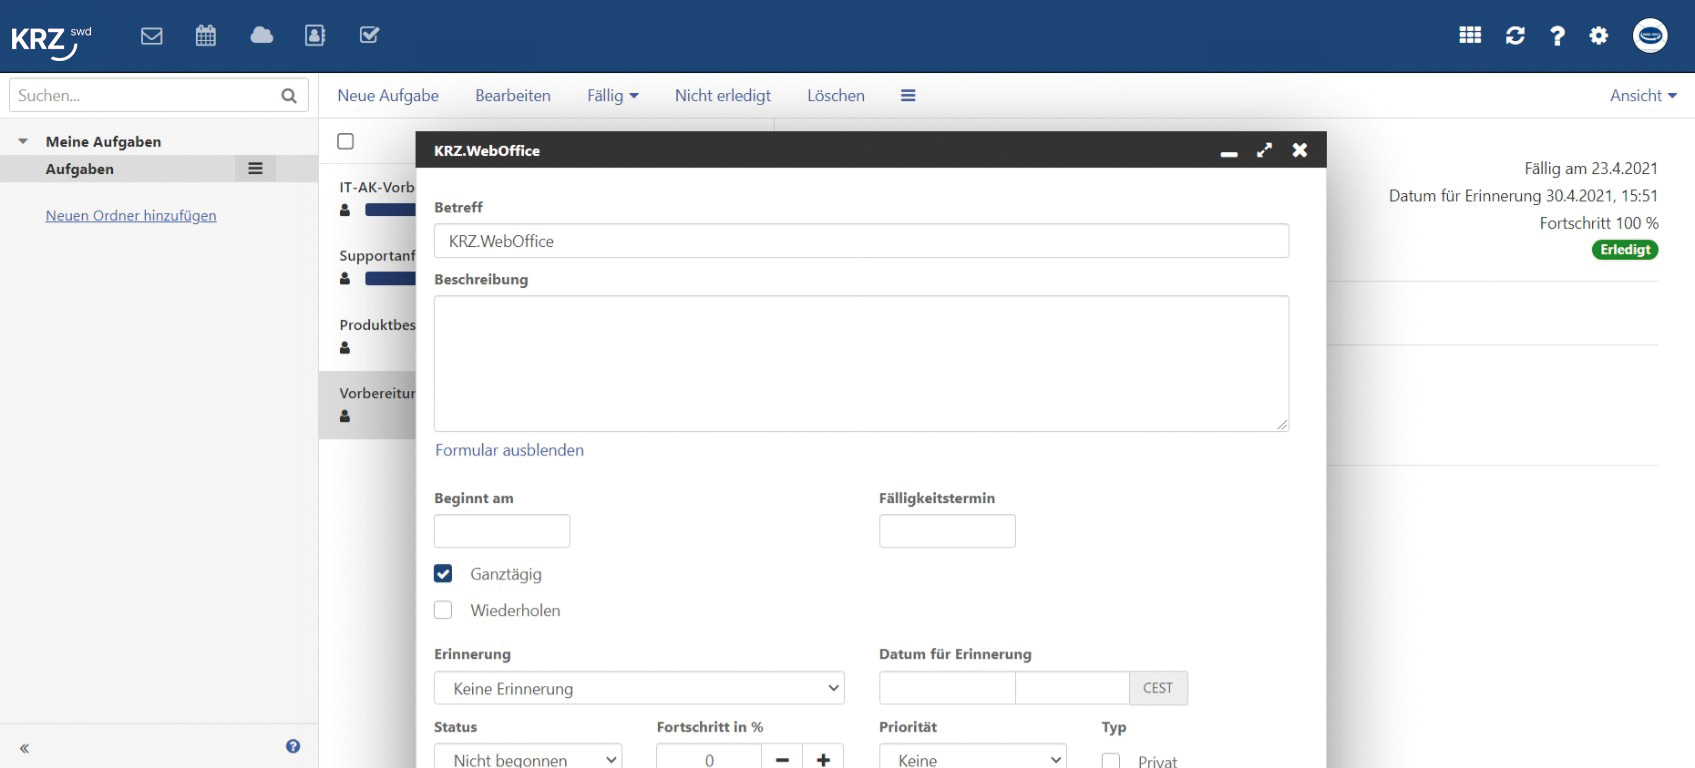Click Nicht erledigt in toolbar
1695x768 pixels.
[x=723, y=96]
